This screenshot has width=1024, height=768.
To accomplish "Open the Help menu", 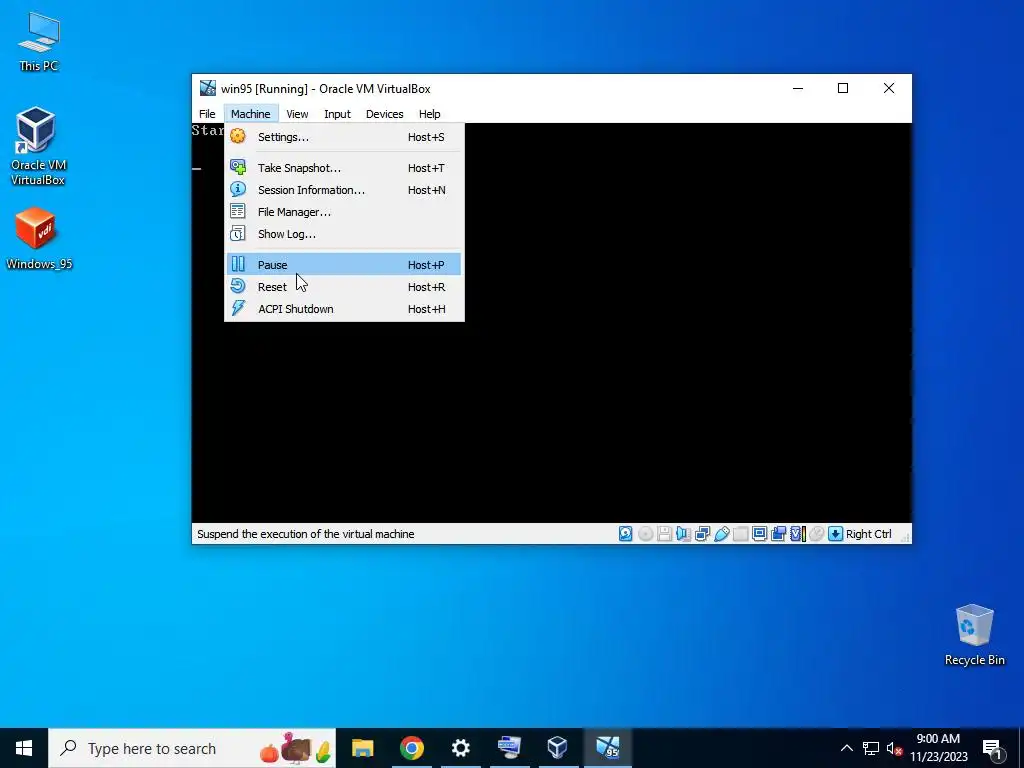I will tap(429, 114).
